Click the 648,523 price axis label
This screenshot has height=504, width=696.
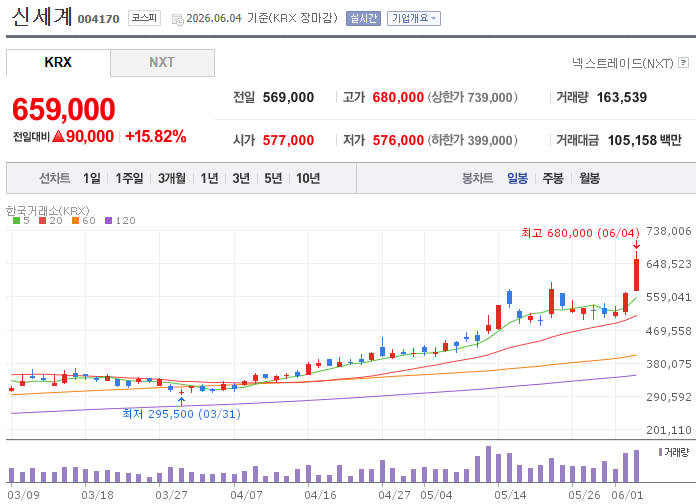click(669, 264)
